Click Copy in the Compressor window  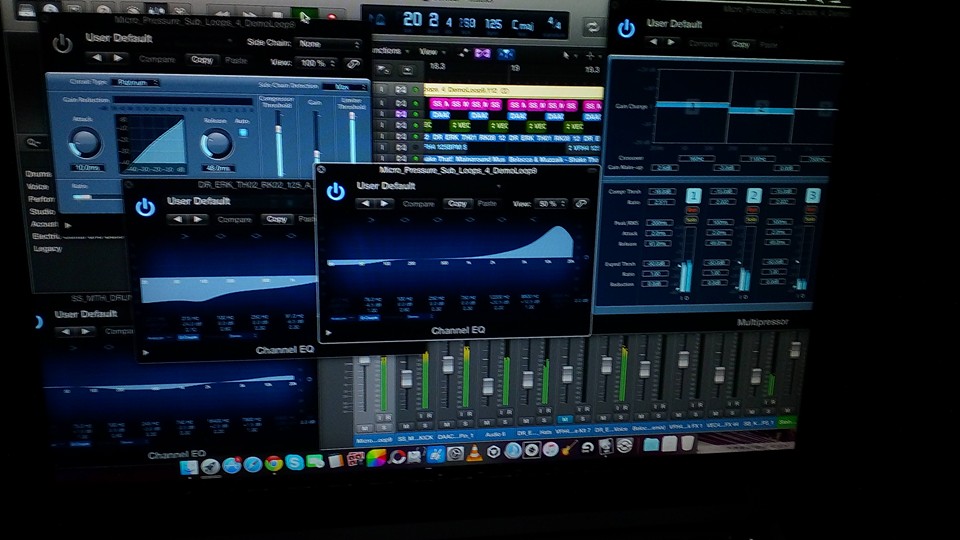201,59
